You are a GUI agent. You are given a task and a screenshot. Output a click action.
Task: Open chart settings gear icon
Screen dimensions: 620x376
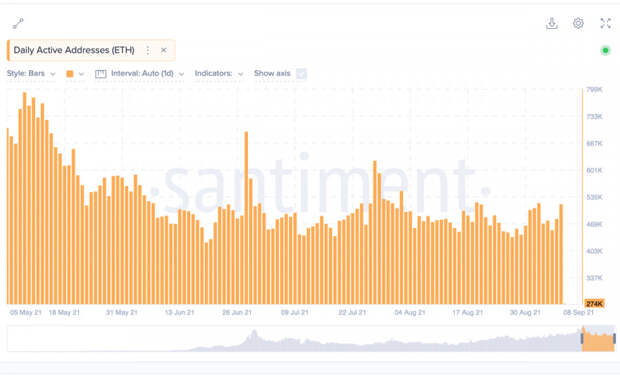tap(578, 23)
